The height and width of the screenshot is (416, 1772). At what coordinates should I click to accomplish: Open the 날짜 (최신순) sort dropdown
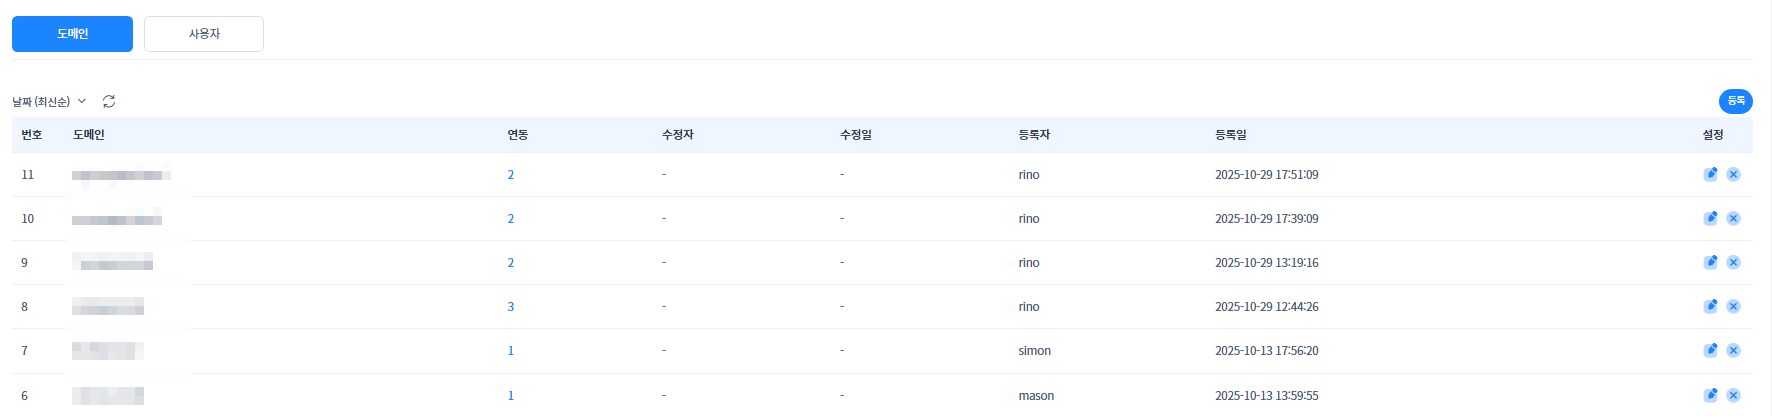[49, 101]
